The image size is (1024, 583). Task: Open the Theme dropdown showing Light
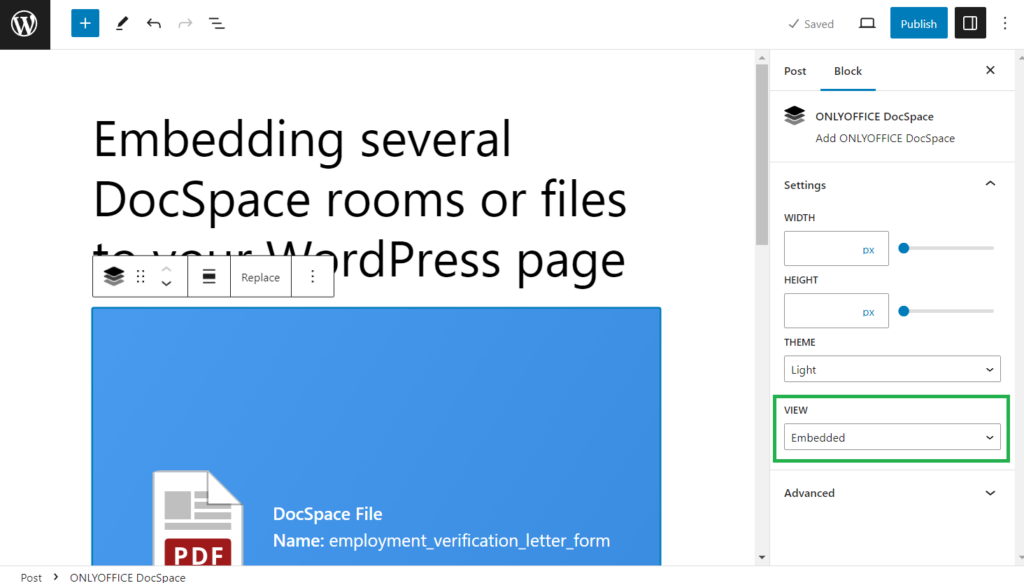pyautogui.click(x=891, y=368)
